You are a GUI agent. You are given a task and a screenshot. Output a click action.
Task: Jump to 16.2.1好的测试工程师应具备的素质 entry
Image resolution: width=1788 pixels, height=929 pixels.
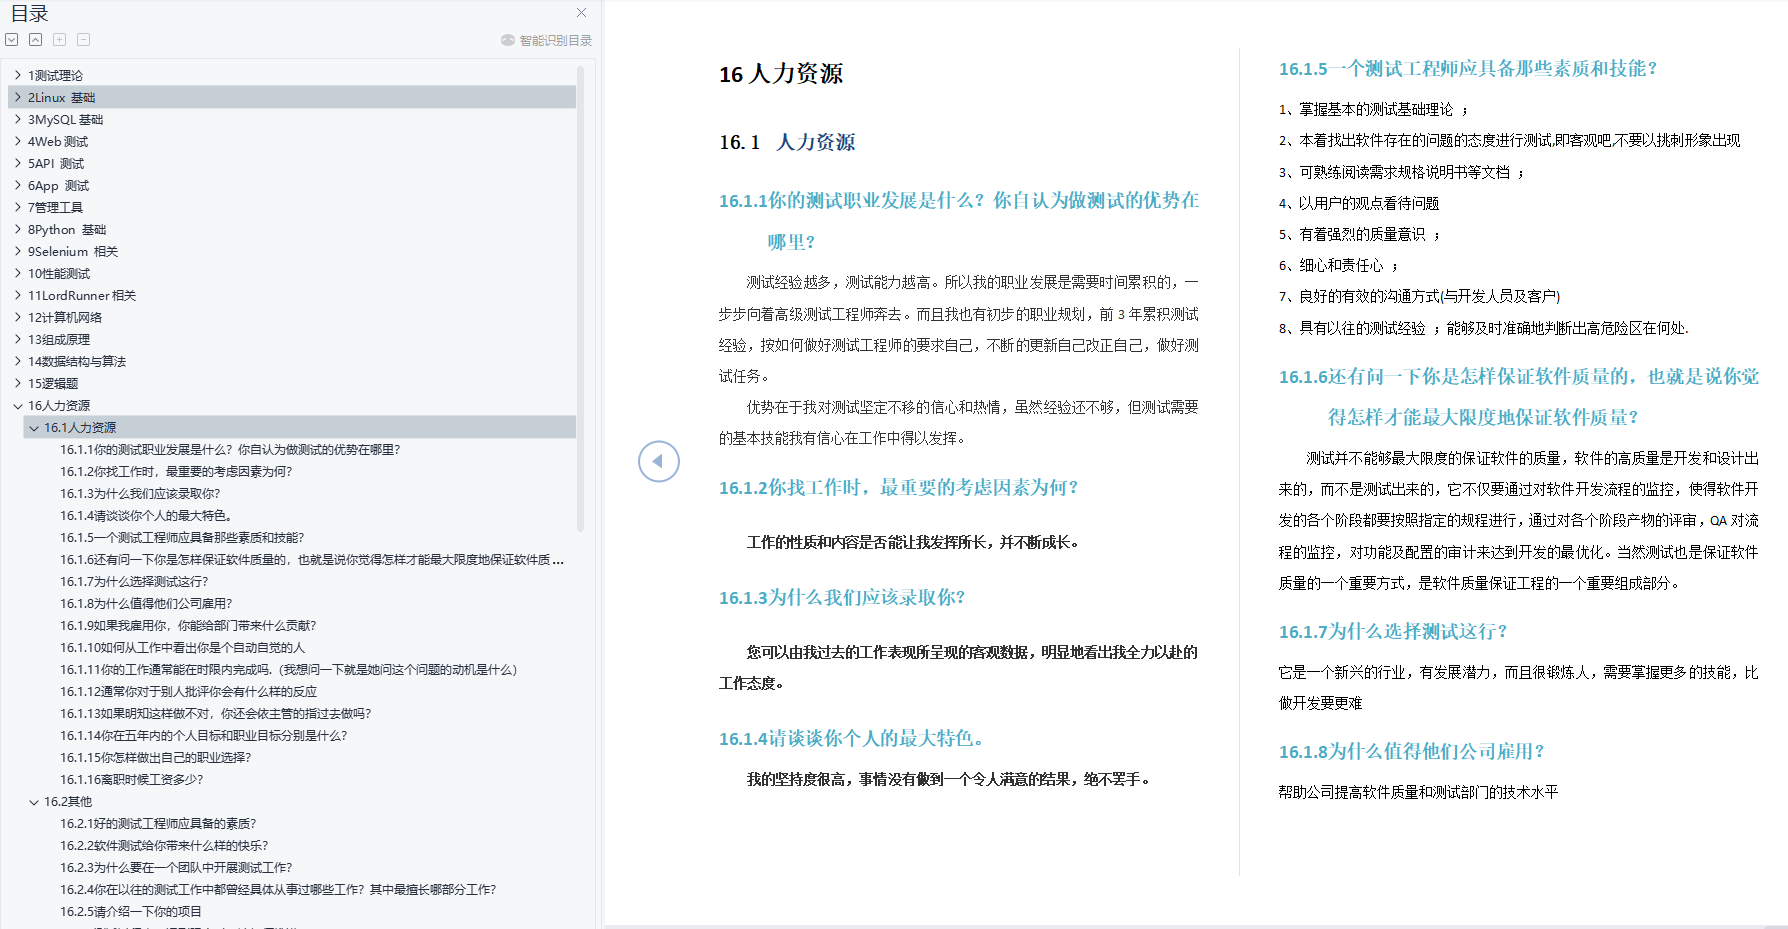[158, 824]
